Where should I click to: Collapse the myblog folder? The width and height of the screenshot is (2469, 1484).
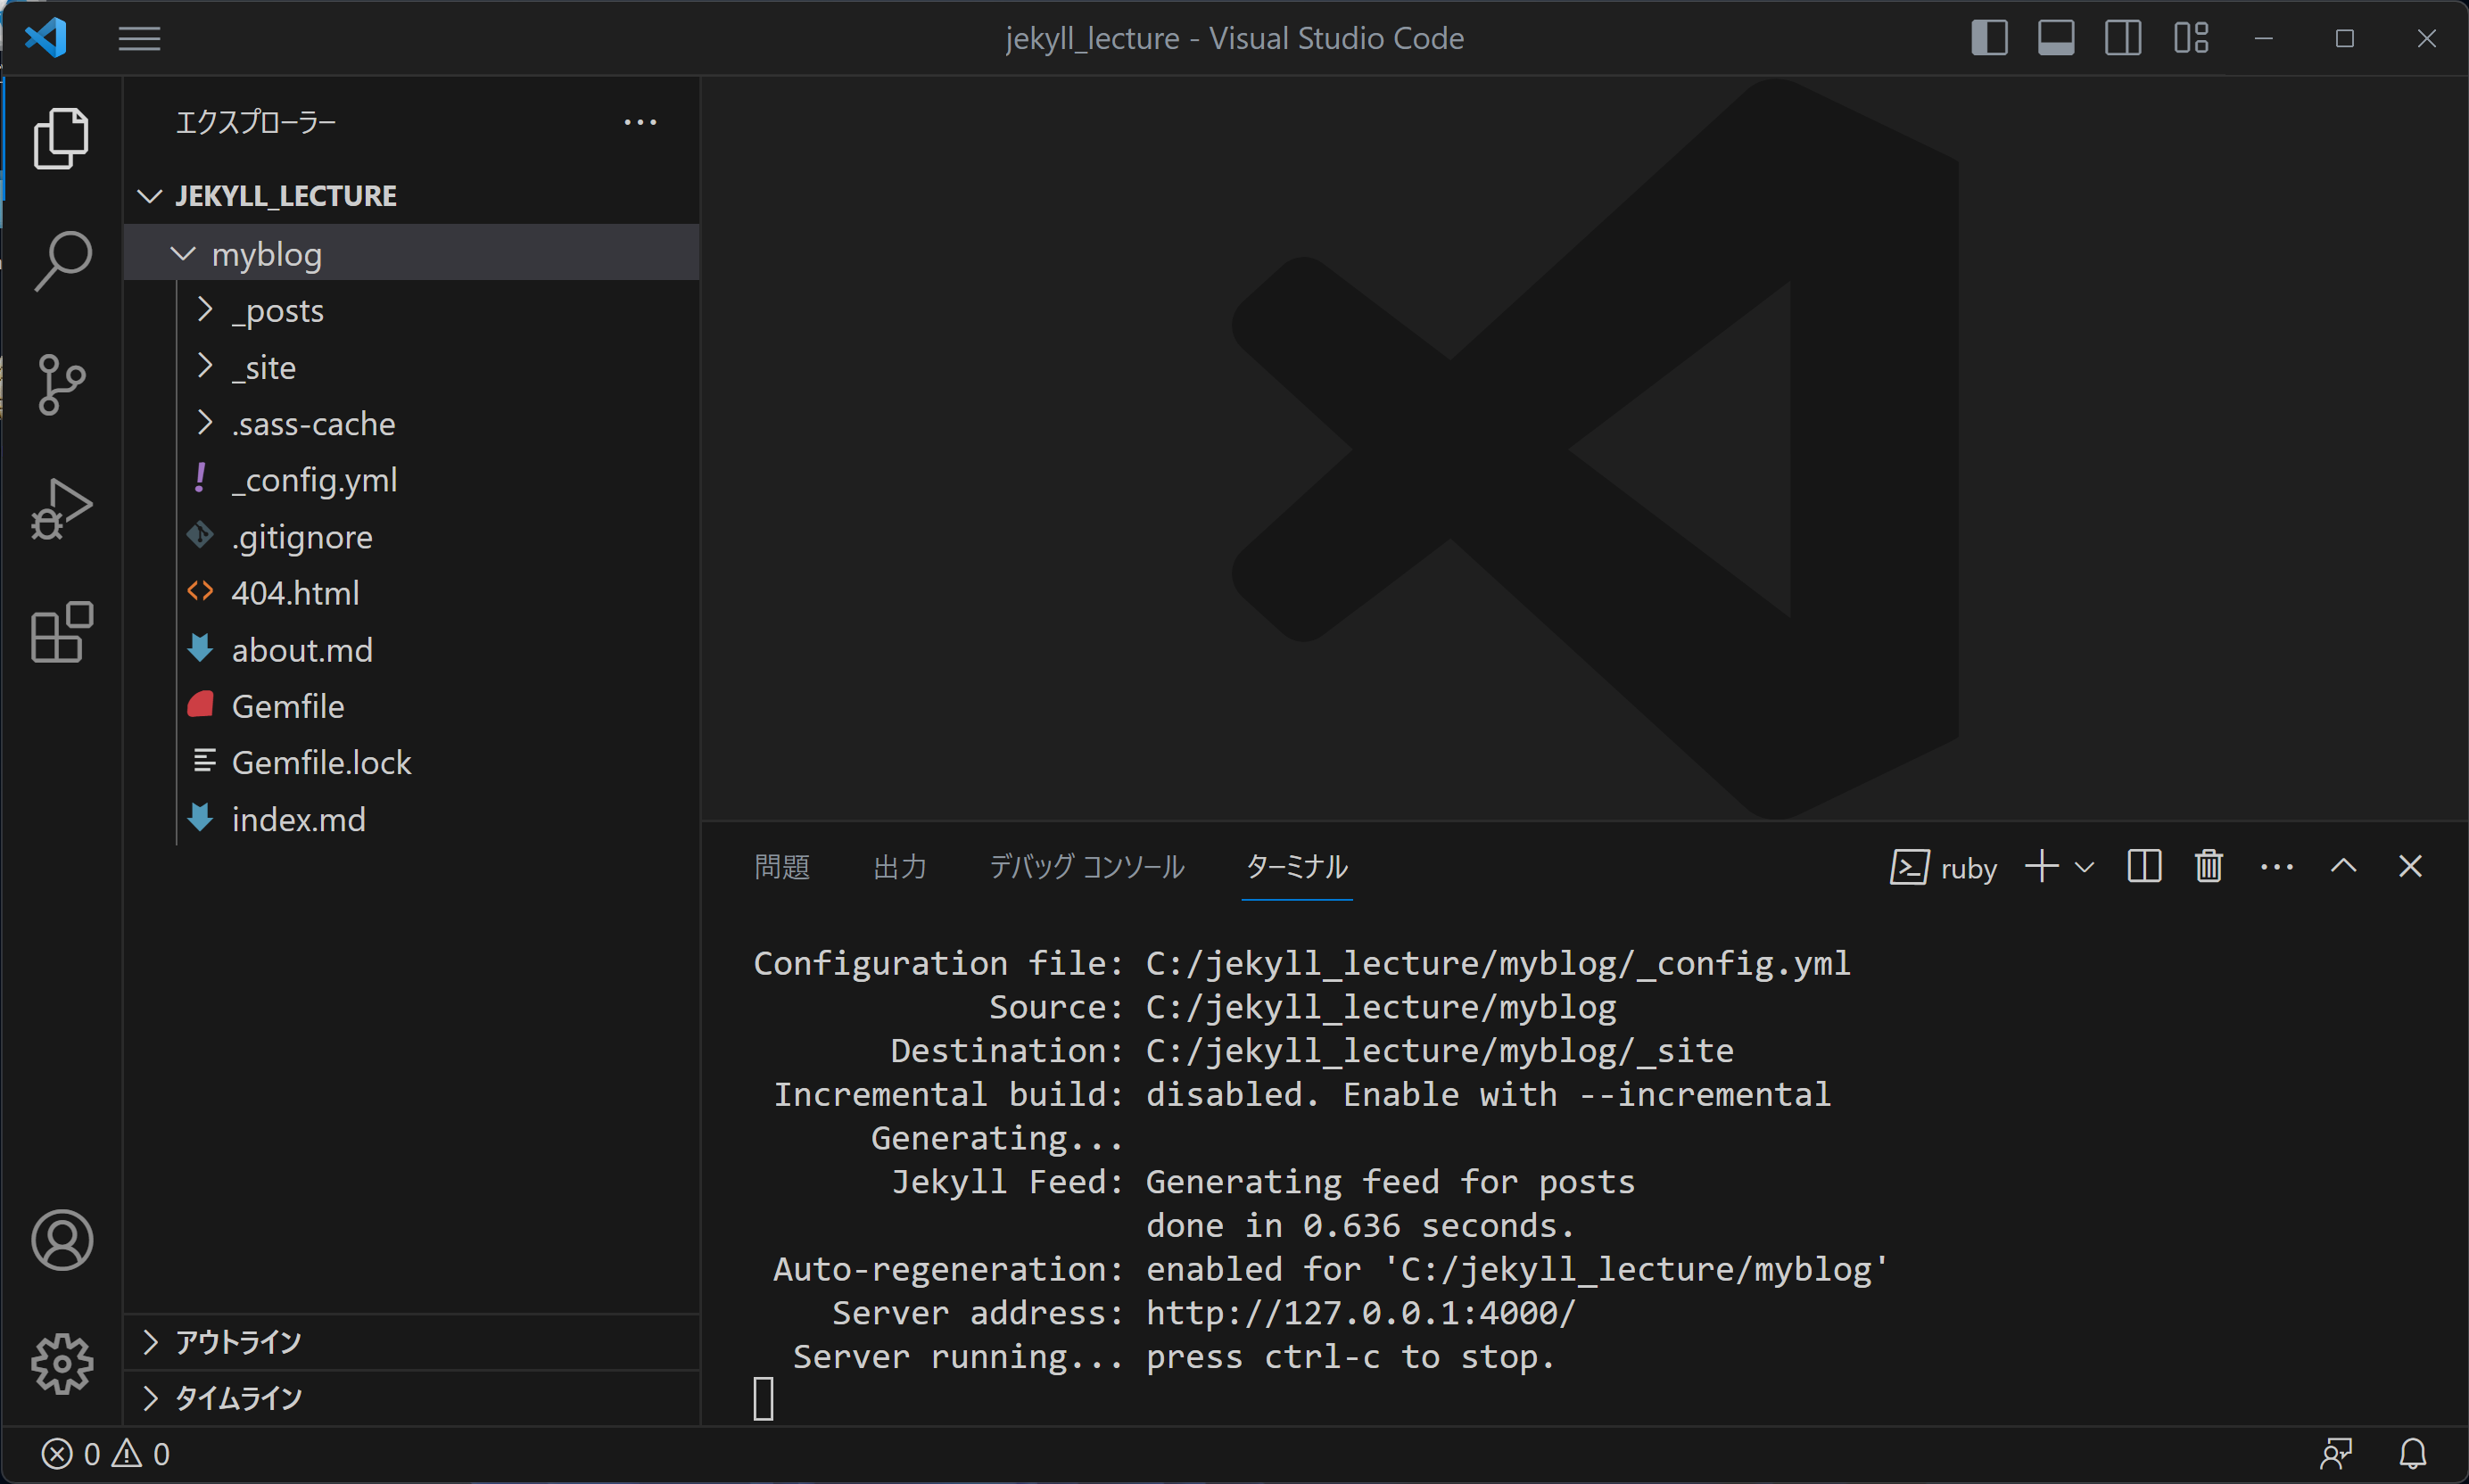(411, 253)
